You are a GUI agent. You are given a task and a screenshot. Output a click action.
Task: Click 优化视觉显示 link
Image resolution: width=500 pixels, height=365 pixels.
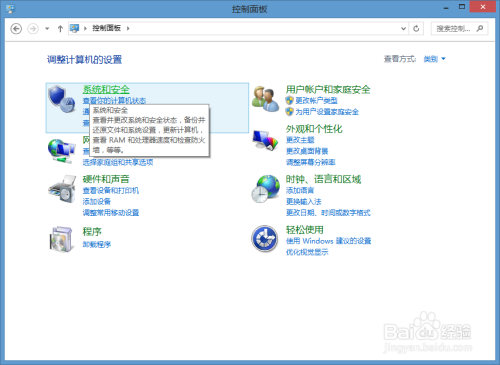coord(307,252)
